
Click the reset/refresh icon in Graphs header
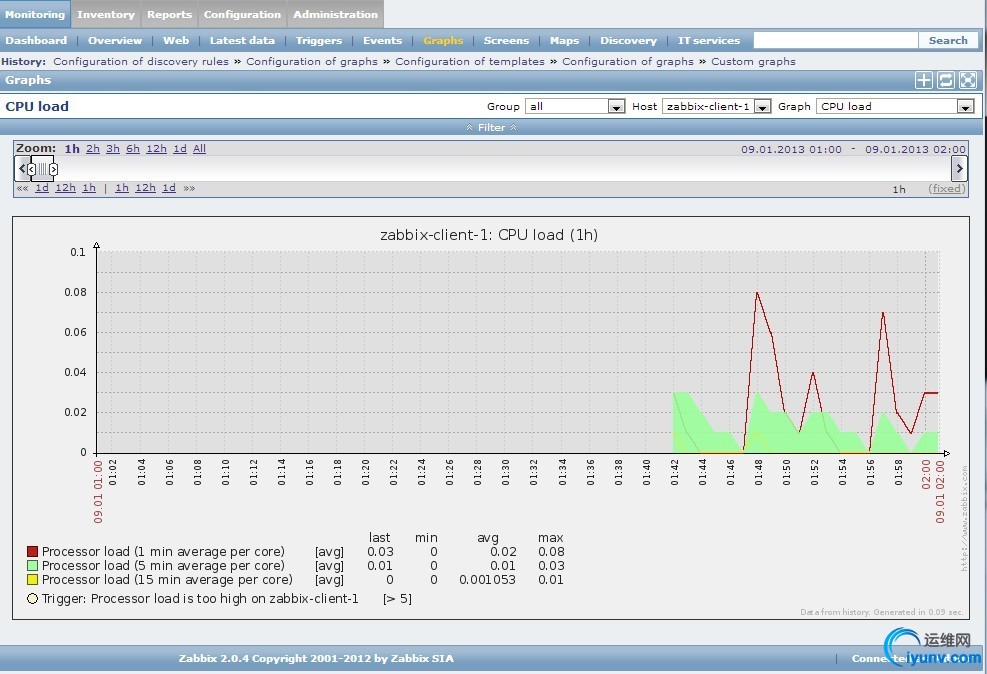point(946,81)
